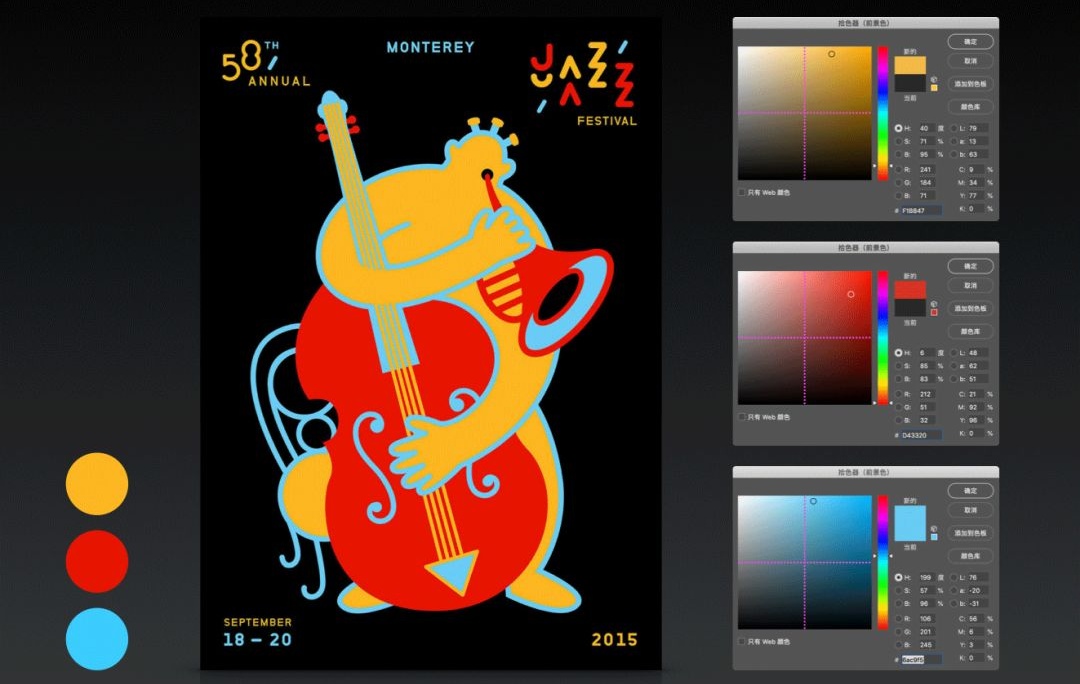This screenshot has height=684, width=1080.
Task: Click the hue slider in the yellow picker
Action: coord(883,114)
